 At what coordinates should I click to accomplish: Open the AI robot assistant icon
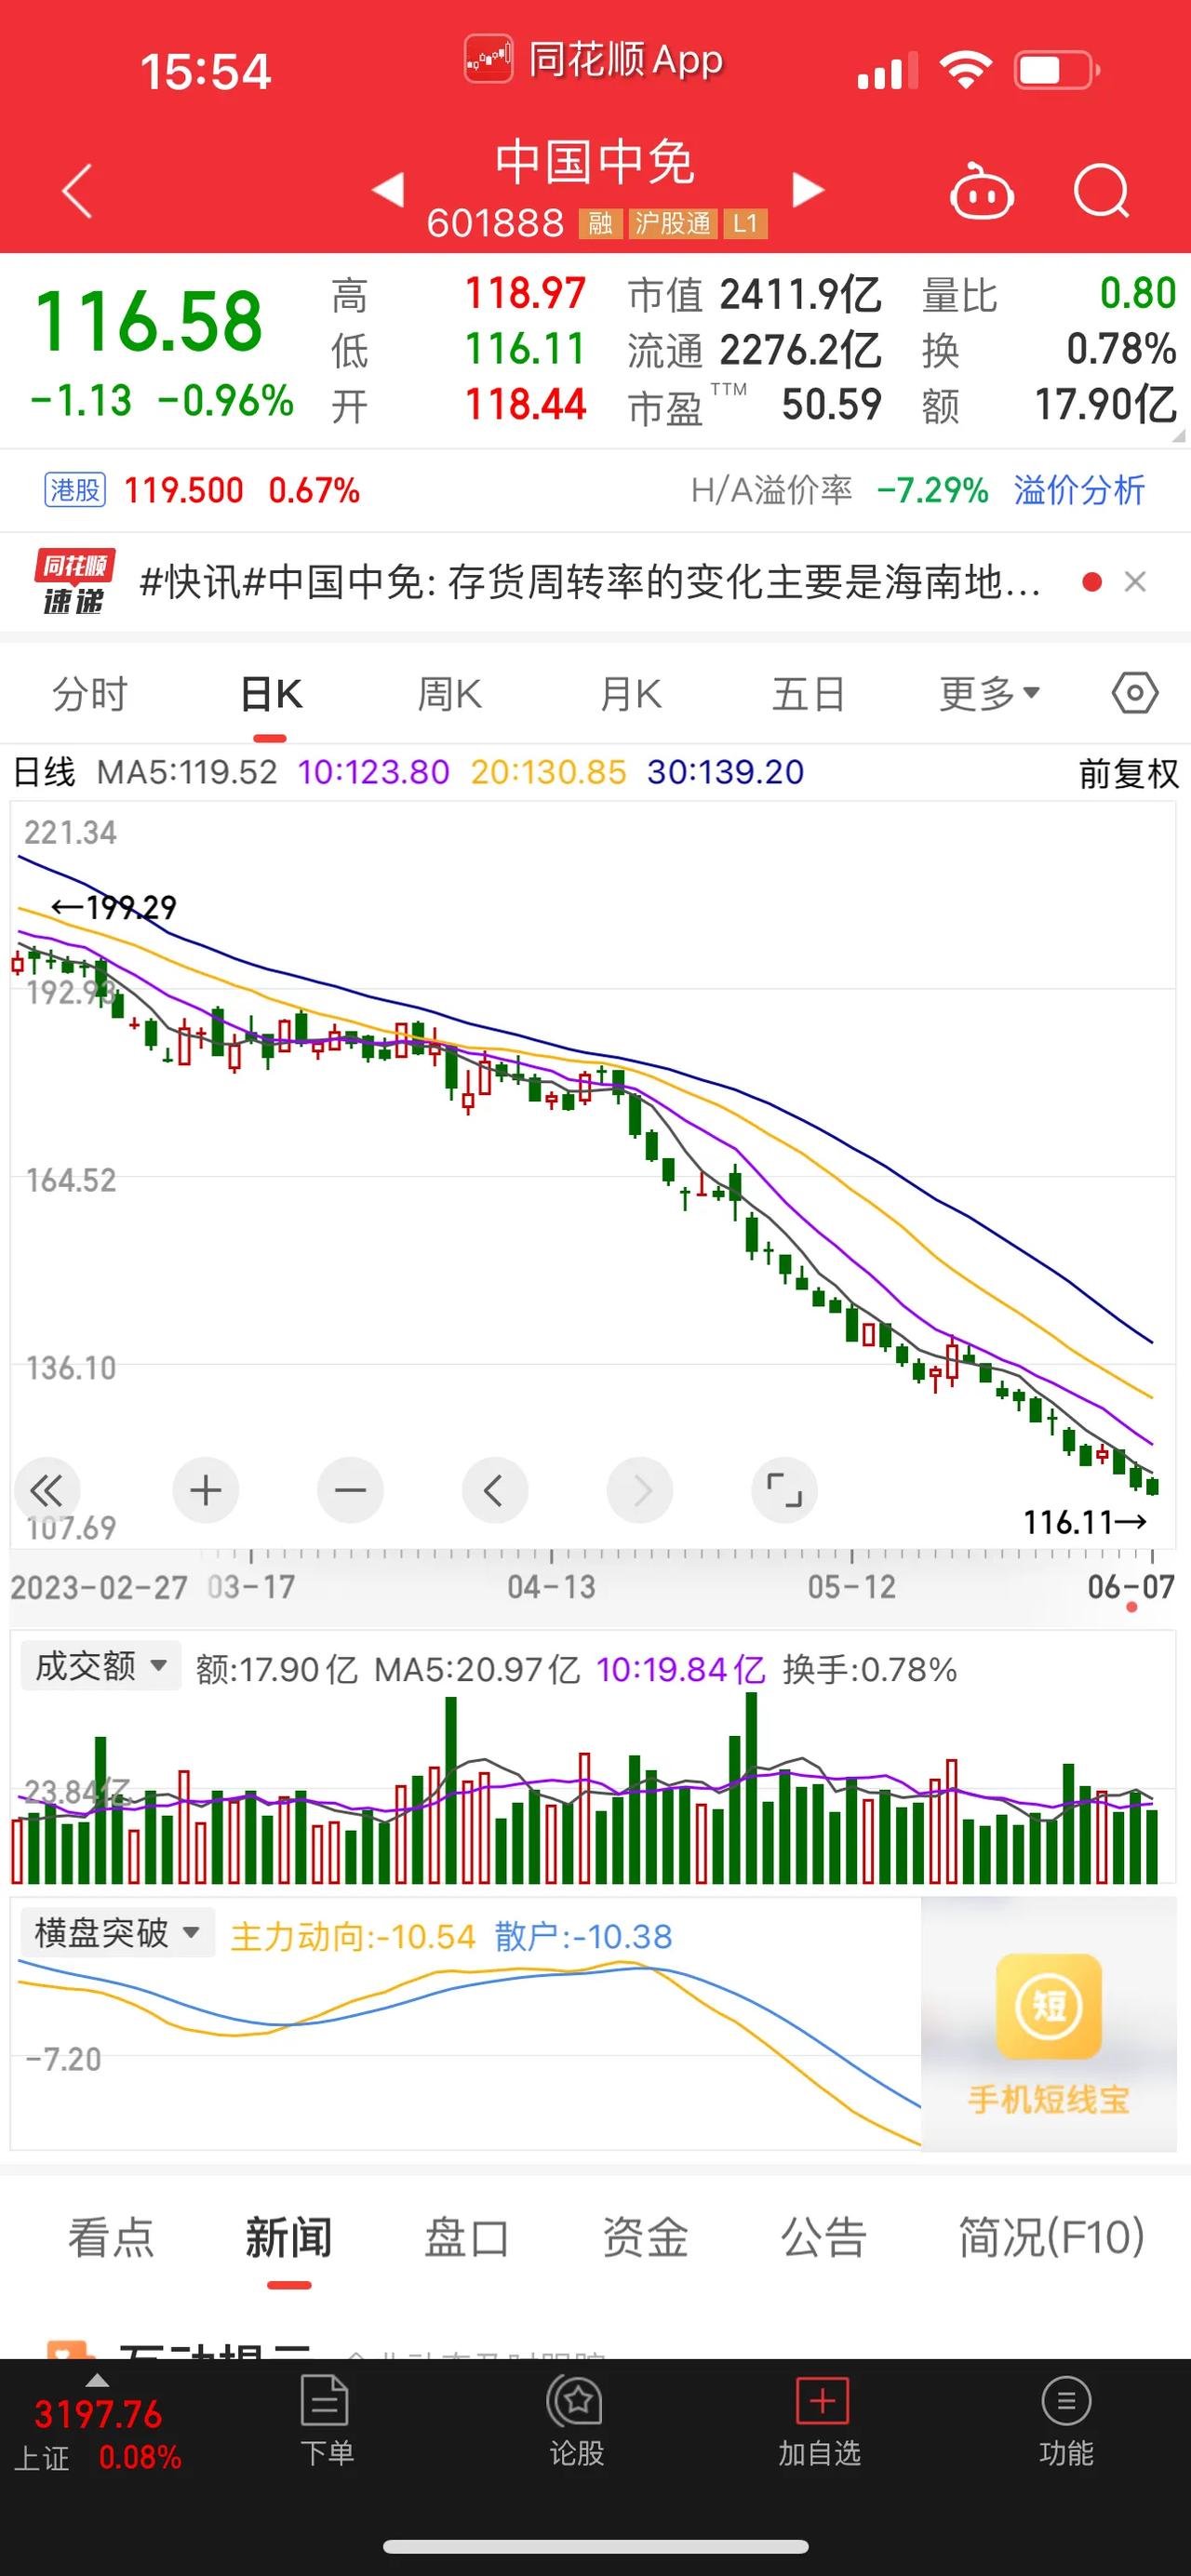point(981,190)
